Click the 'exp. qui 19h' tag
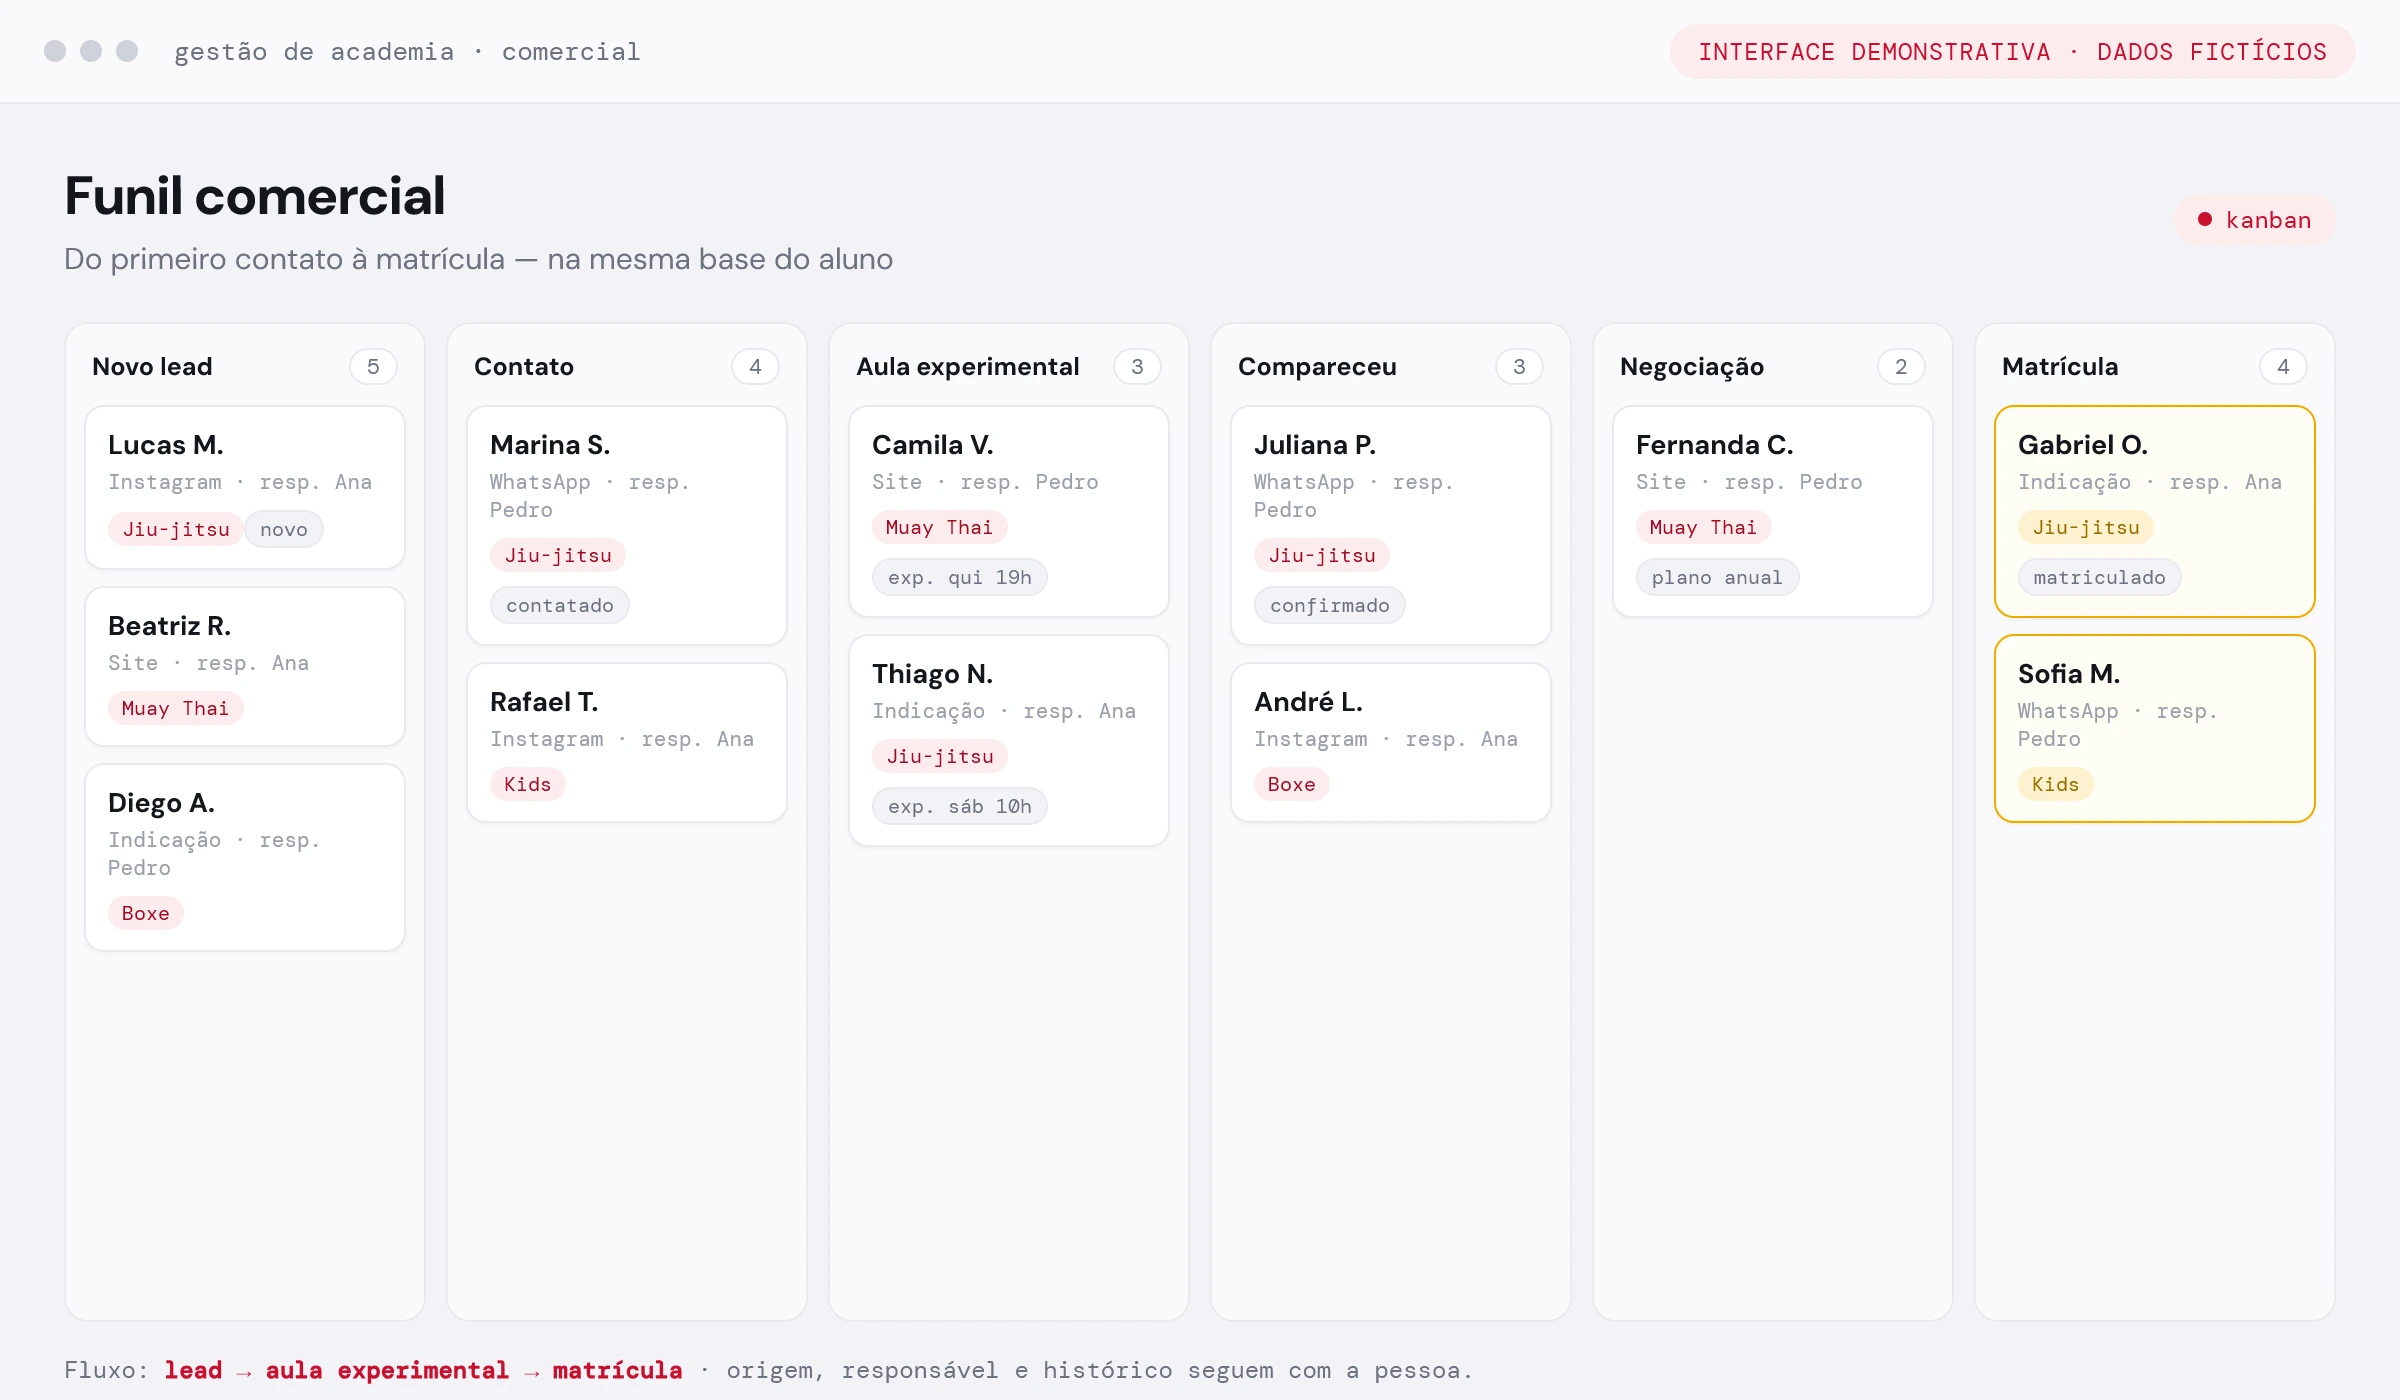This screenshot has height=1400, width=2400. (960, 577)
